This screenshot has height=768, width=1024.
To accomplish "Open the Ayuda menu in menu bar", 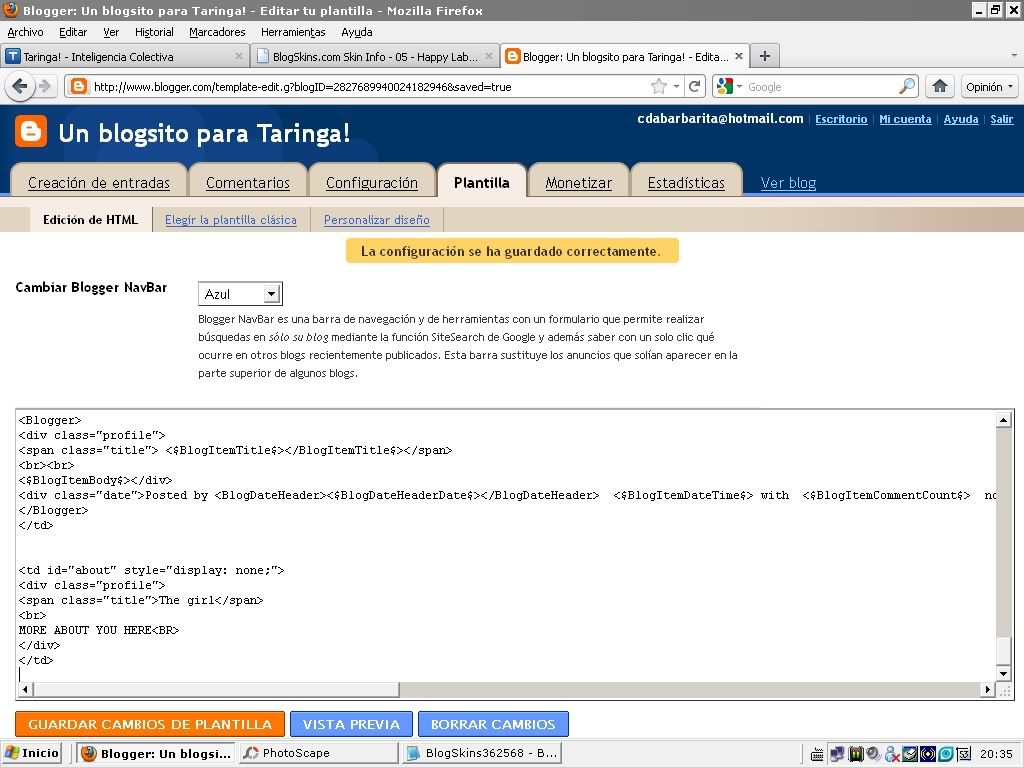I will click(357, 32).
